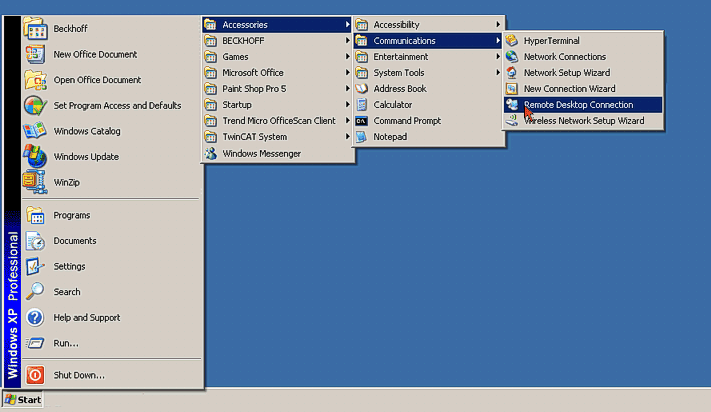711x412 pixels.
Task: Click the Notepad icon
Action: pos(361,137)
